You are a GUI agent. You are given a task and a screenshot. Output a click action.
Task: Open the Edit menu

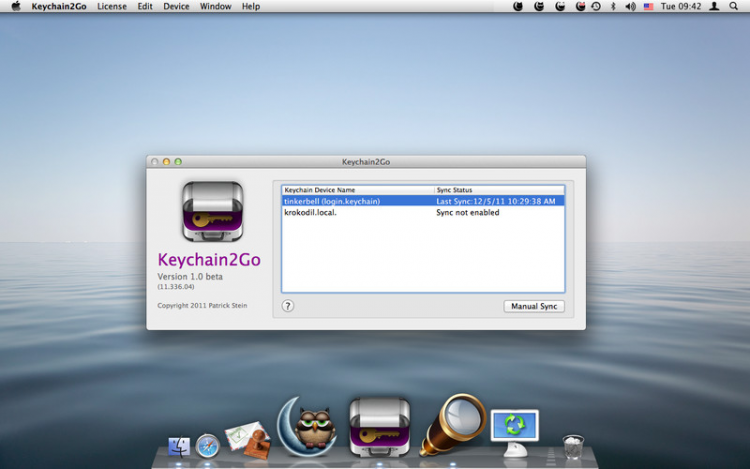(x=145, y=6)
